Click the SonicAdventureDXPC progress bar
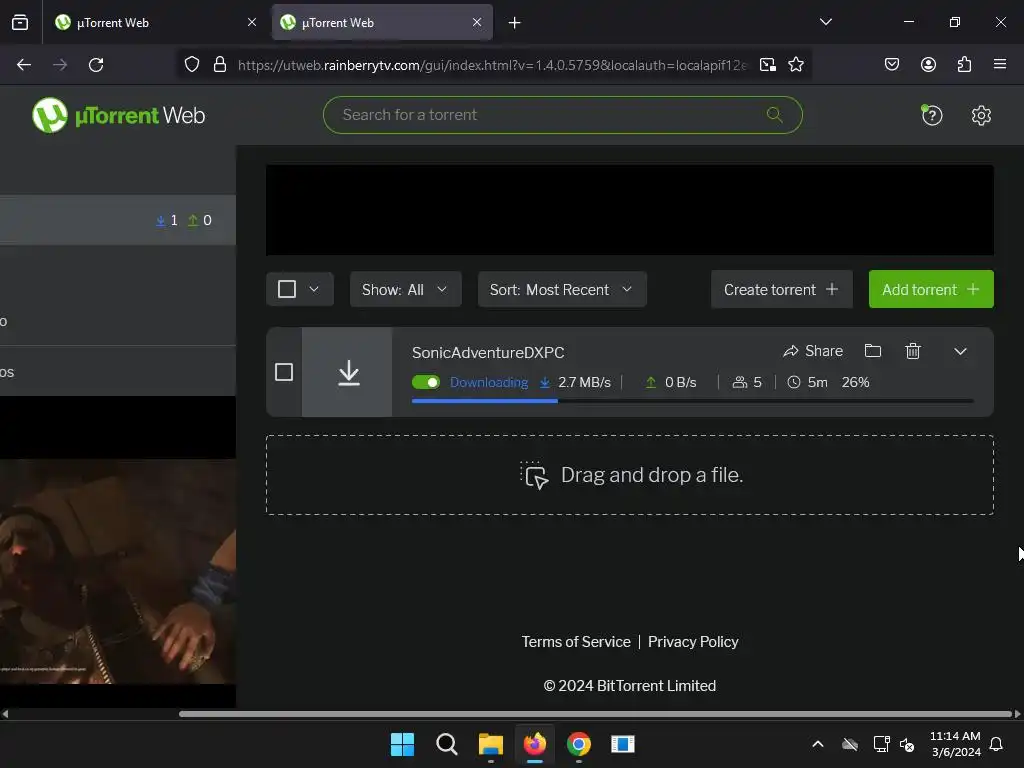 [692, 401]
